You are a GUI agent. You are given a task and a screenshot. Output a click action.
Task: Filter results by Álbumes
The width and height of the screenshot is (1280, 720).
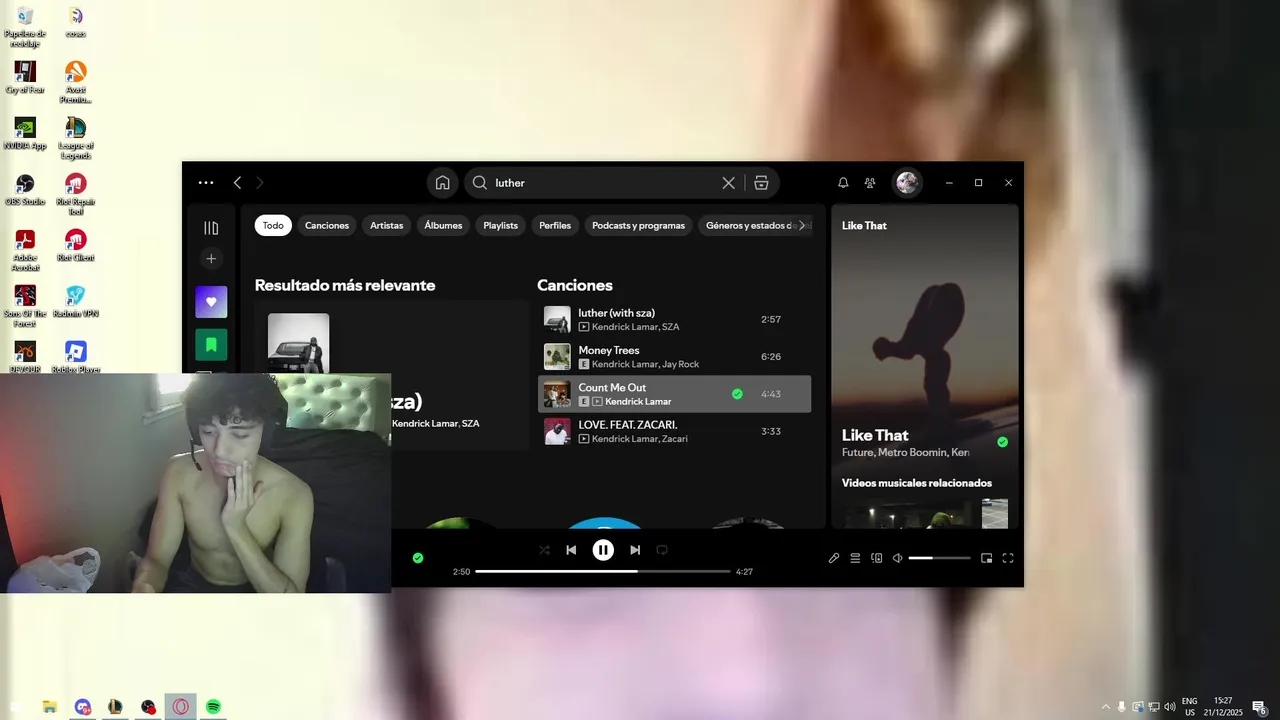pyautogui.click(x=443, y=226)
